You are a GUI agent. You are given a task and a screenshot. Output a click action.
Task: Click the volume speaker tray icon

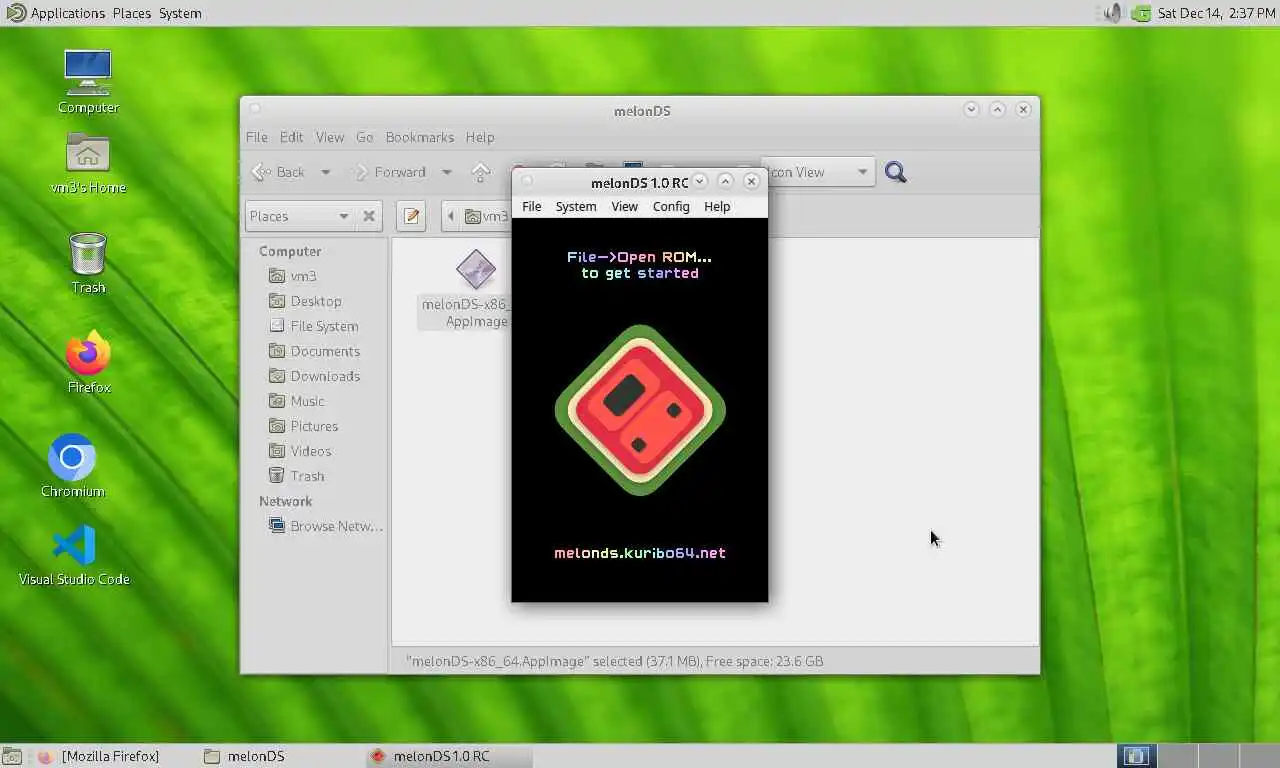click(1114, 13)
